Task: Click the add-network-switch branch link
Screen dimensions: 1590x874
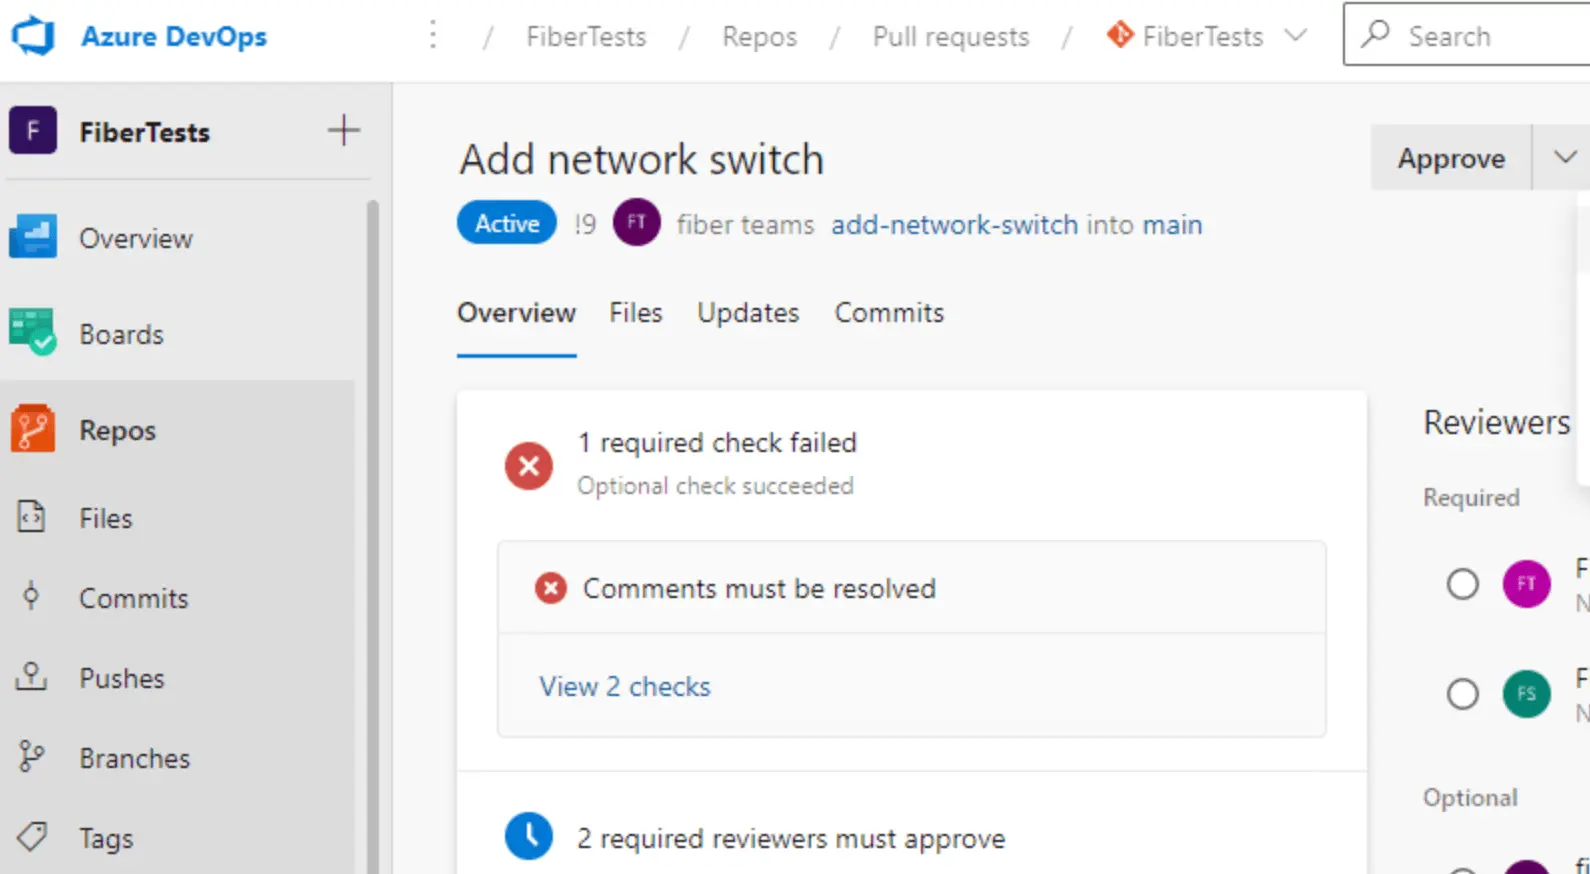Action: [x=954, y=225]
